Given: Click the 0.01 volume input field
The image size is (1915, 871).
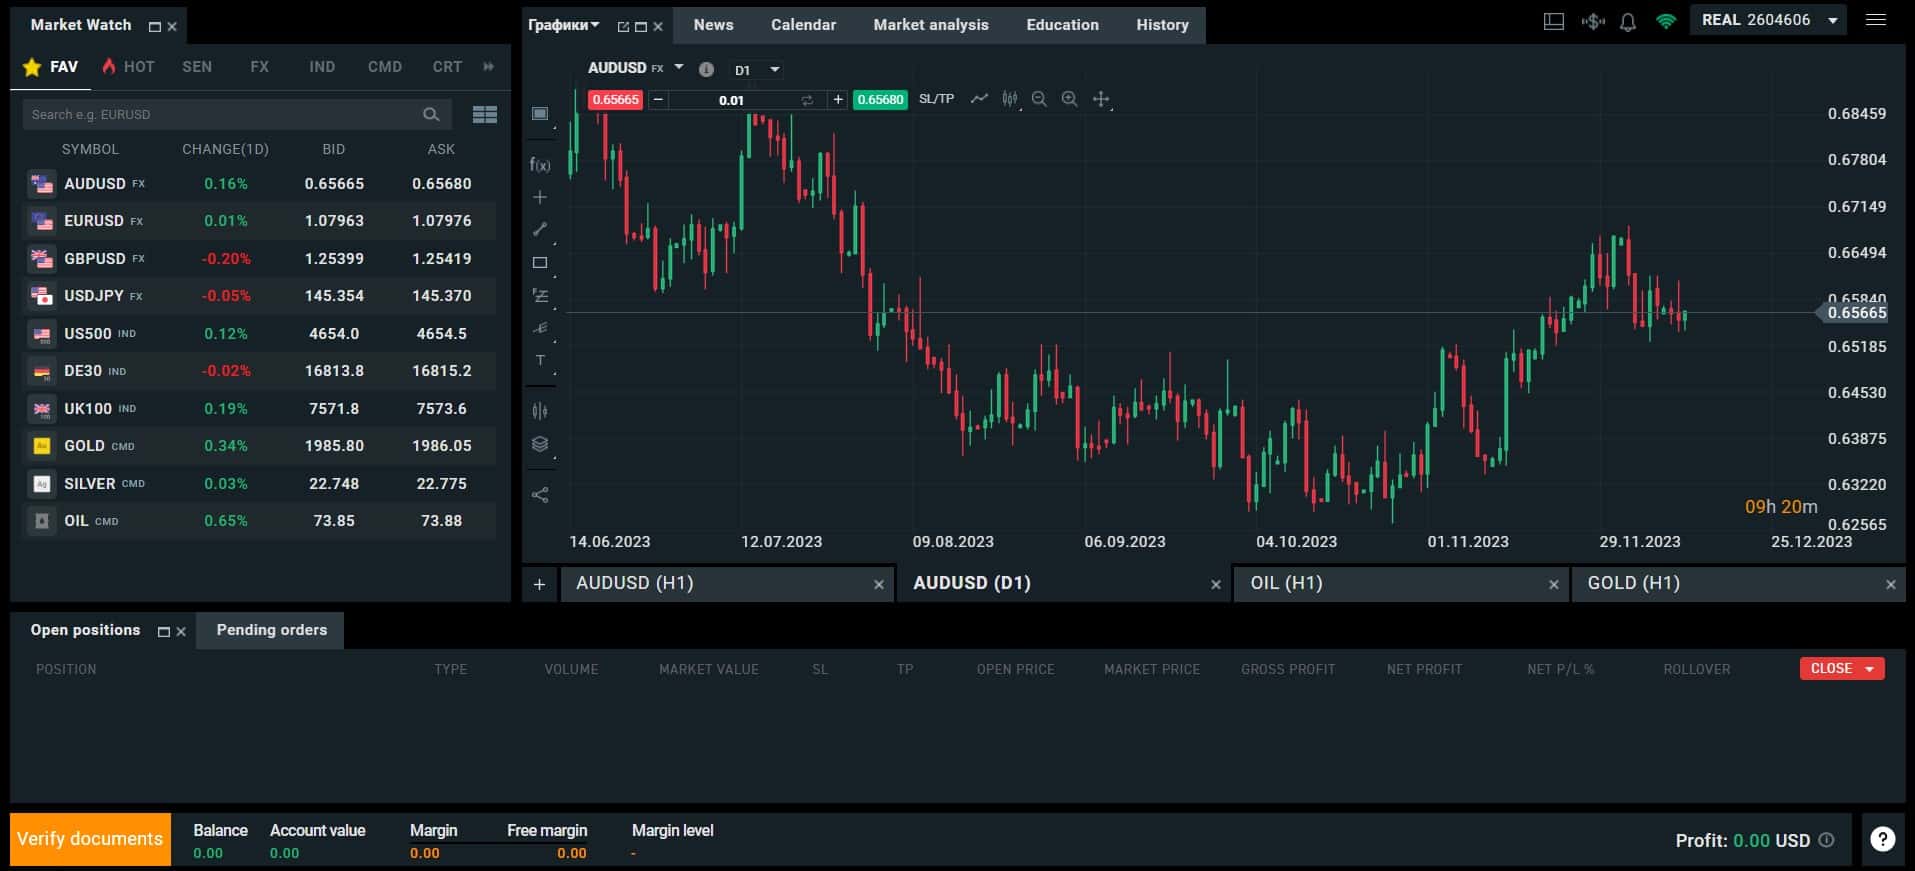Looking at the screenshot, I should coord(731,100).
